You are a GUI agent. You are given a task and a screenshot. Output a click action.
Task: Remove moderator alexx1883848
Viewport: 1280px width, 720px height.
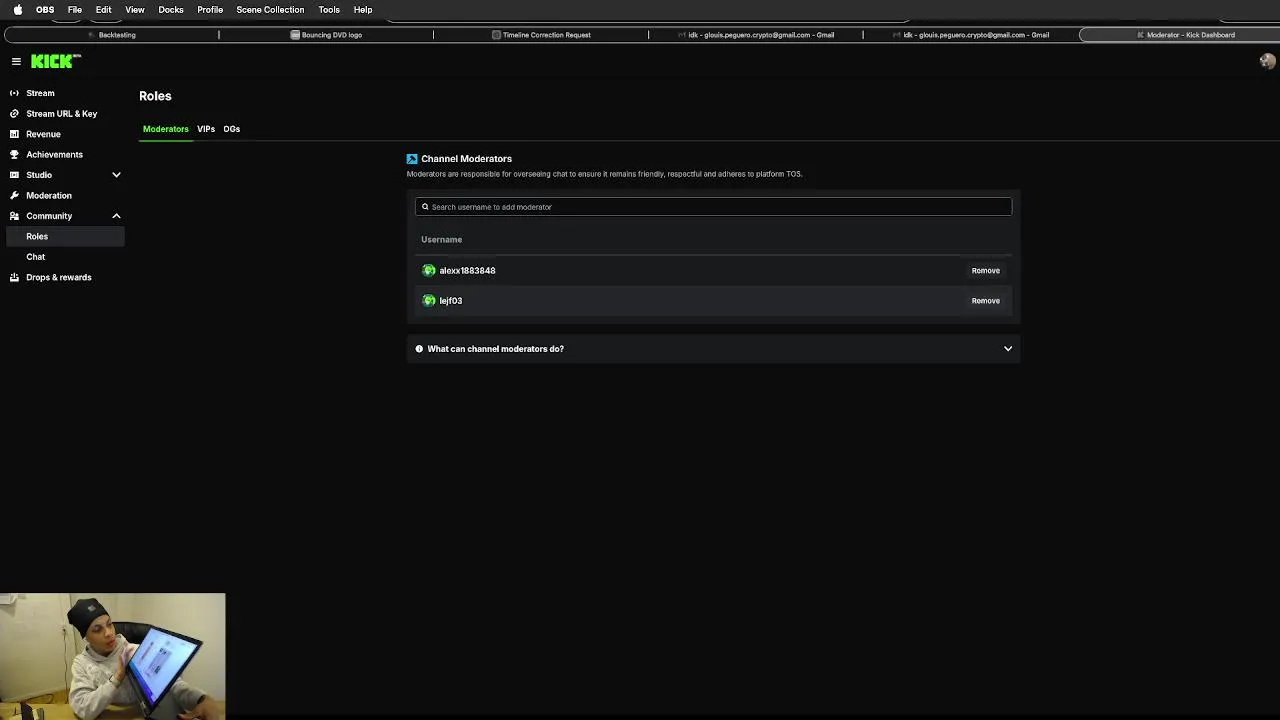[985, 270]
